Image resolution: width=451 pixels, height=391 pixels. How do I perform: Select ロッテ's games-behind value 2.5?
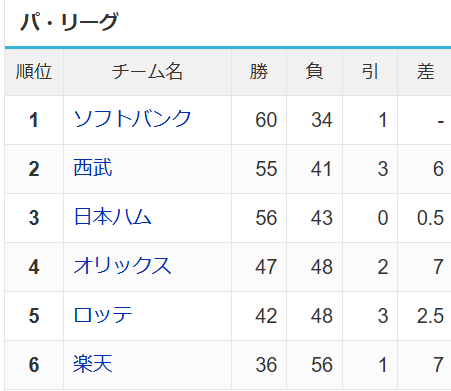tap(430, 316)
